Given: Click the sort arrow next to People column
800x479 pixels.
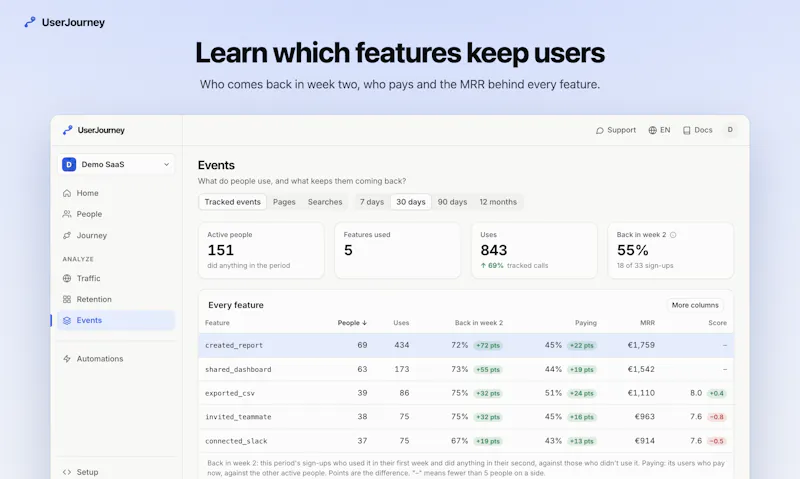Looking at the screenshot, I should 364,323.
